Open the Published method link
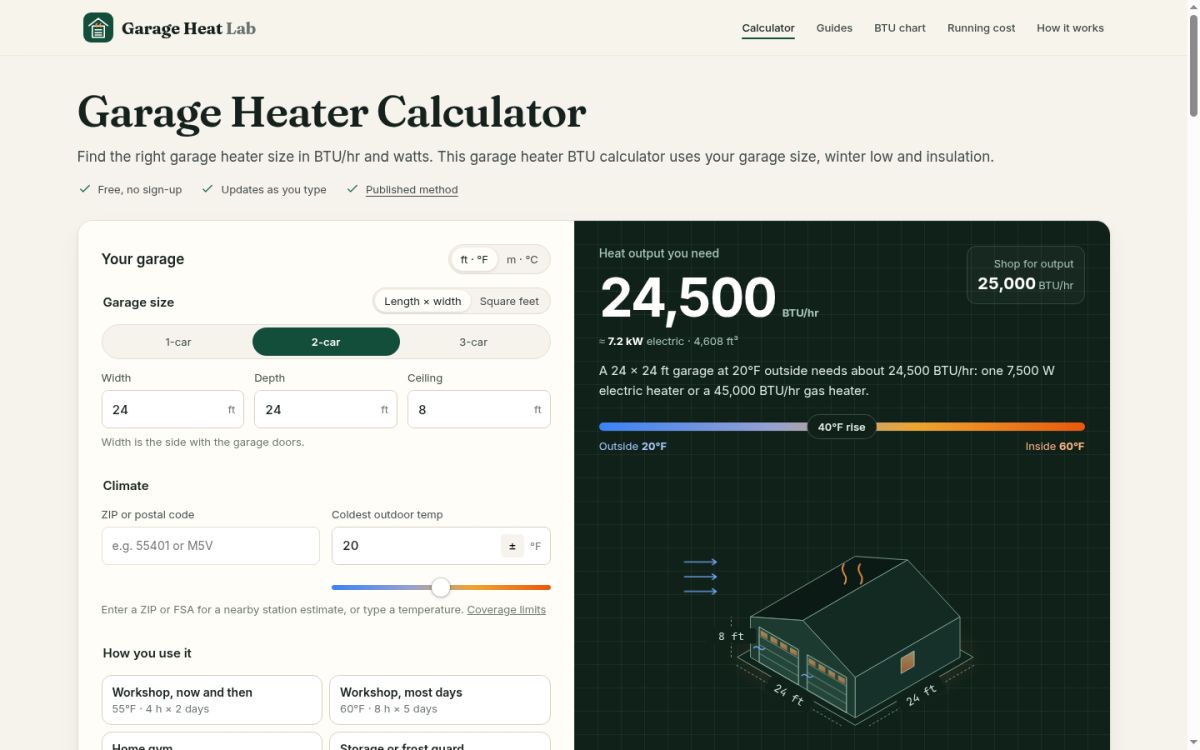This screenshot has width=1200, height=750. point(412,190)
